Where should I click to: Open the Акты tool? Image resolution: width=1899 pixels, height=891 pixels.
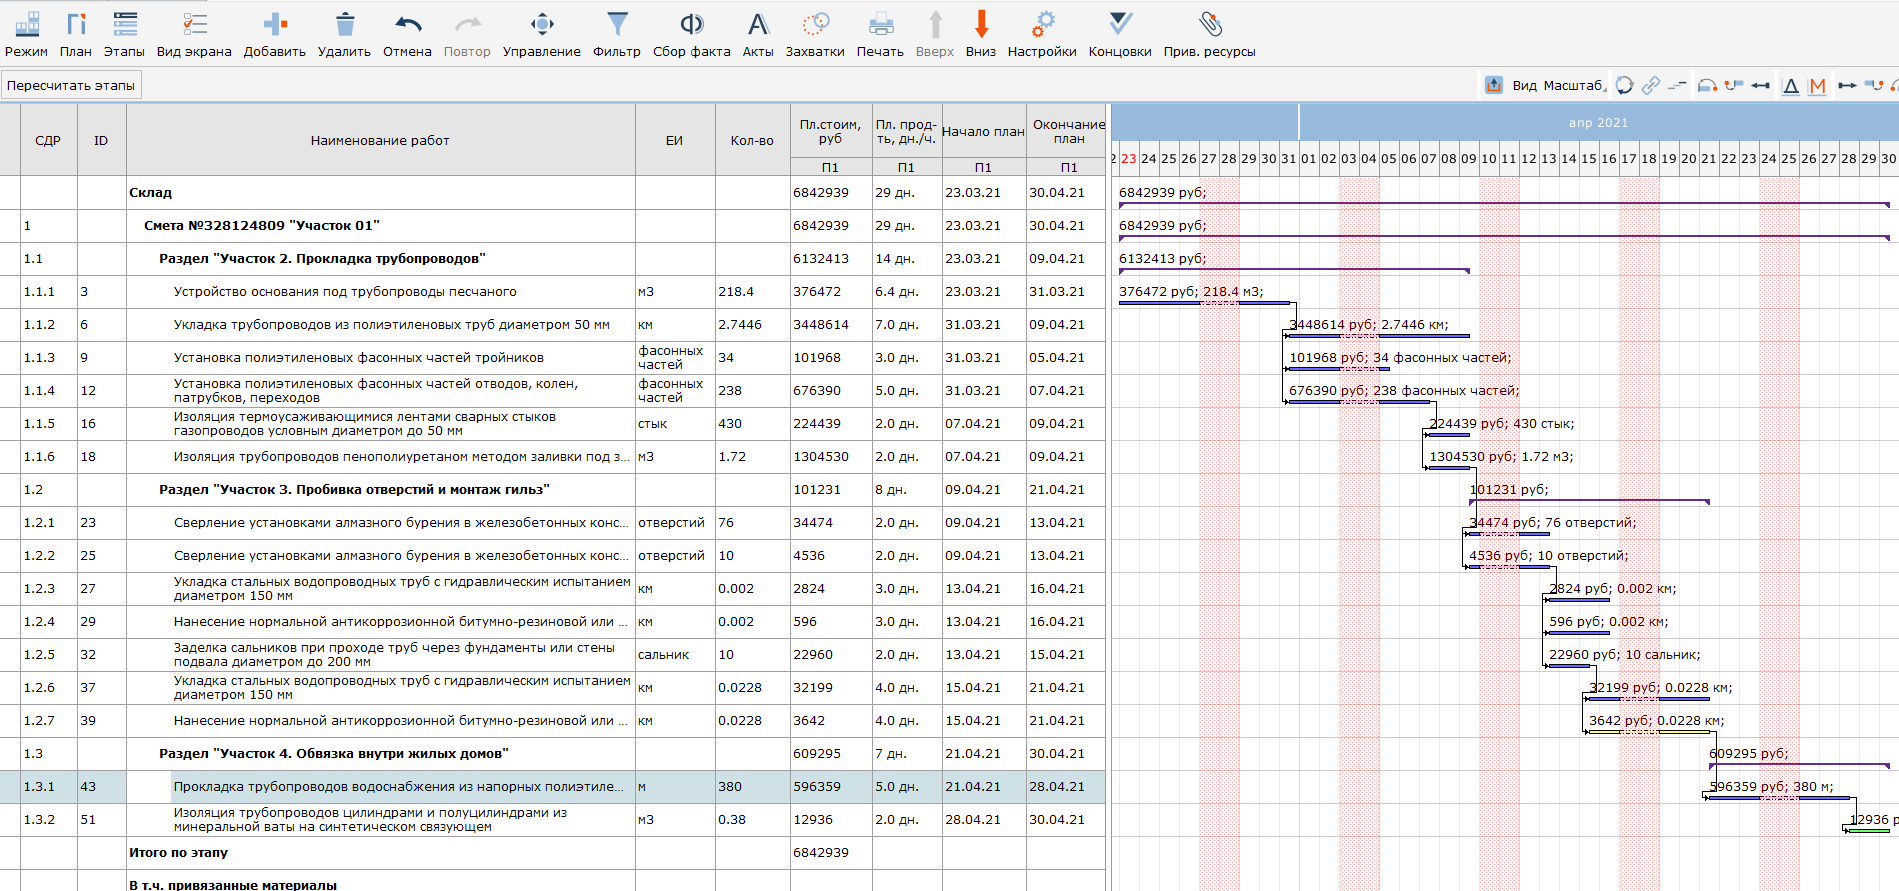(758, 34)
